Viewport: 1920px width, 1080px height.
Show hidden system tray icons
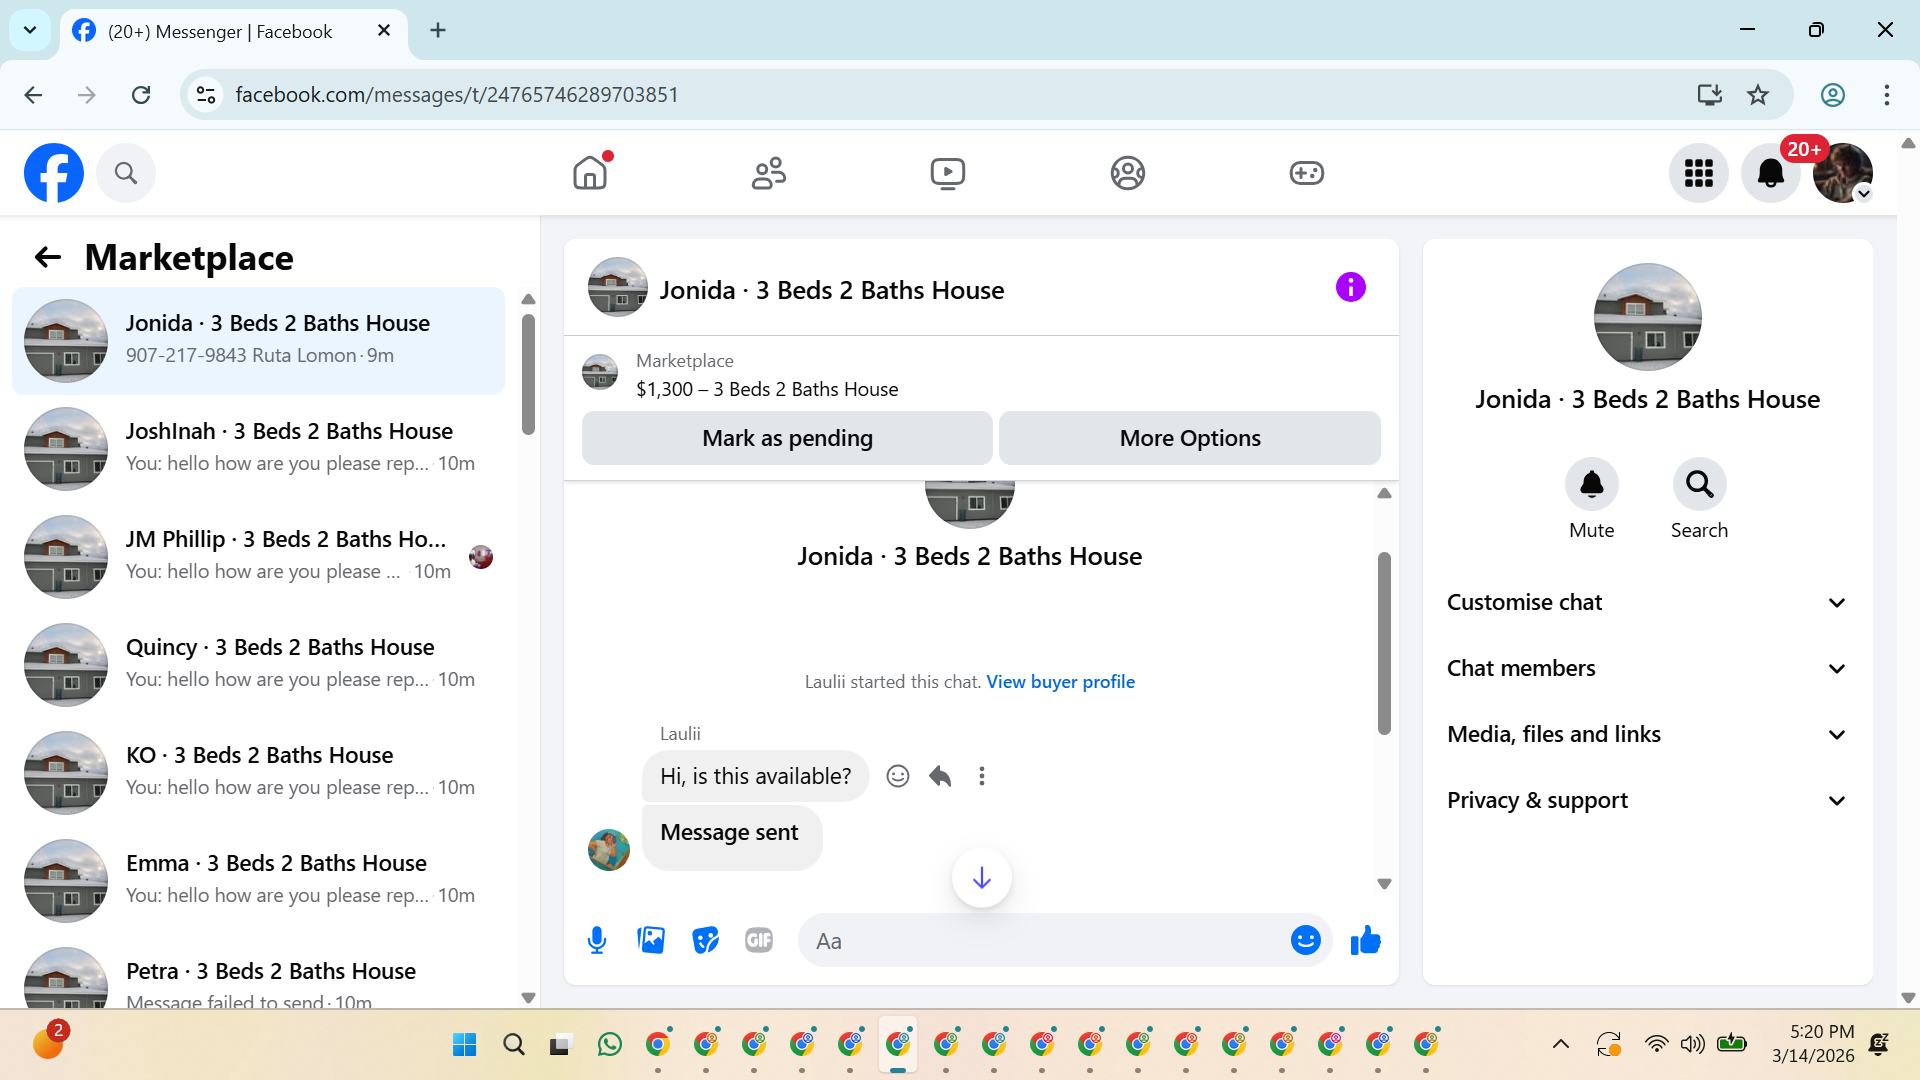pyautogui.click(x=1560, y=1045)
